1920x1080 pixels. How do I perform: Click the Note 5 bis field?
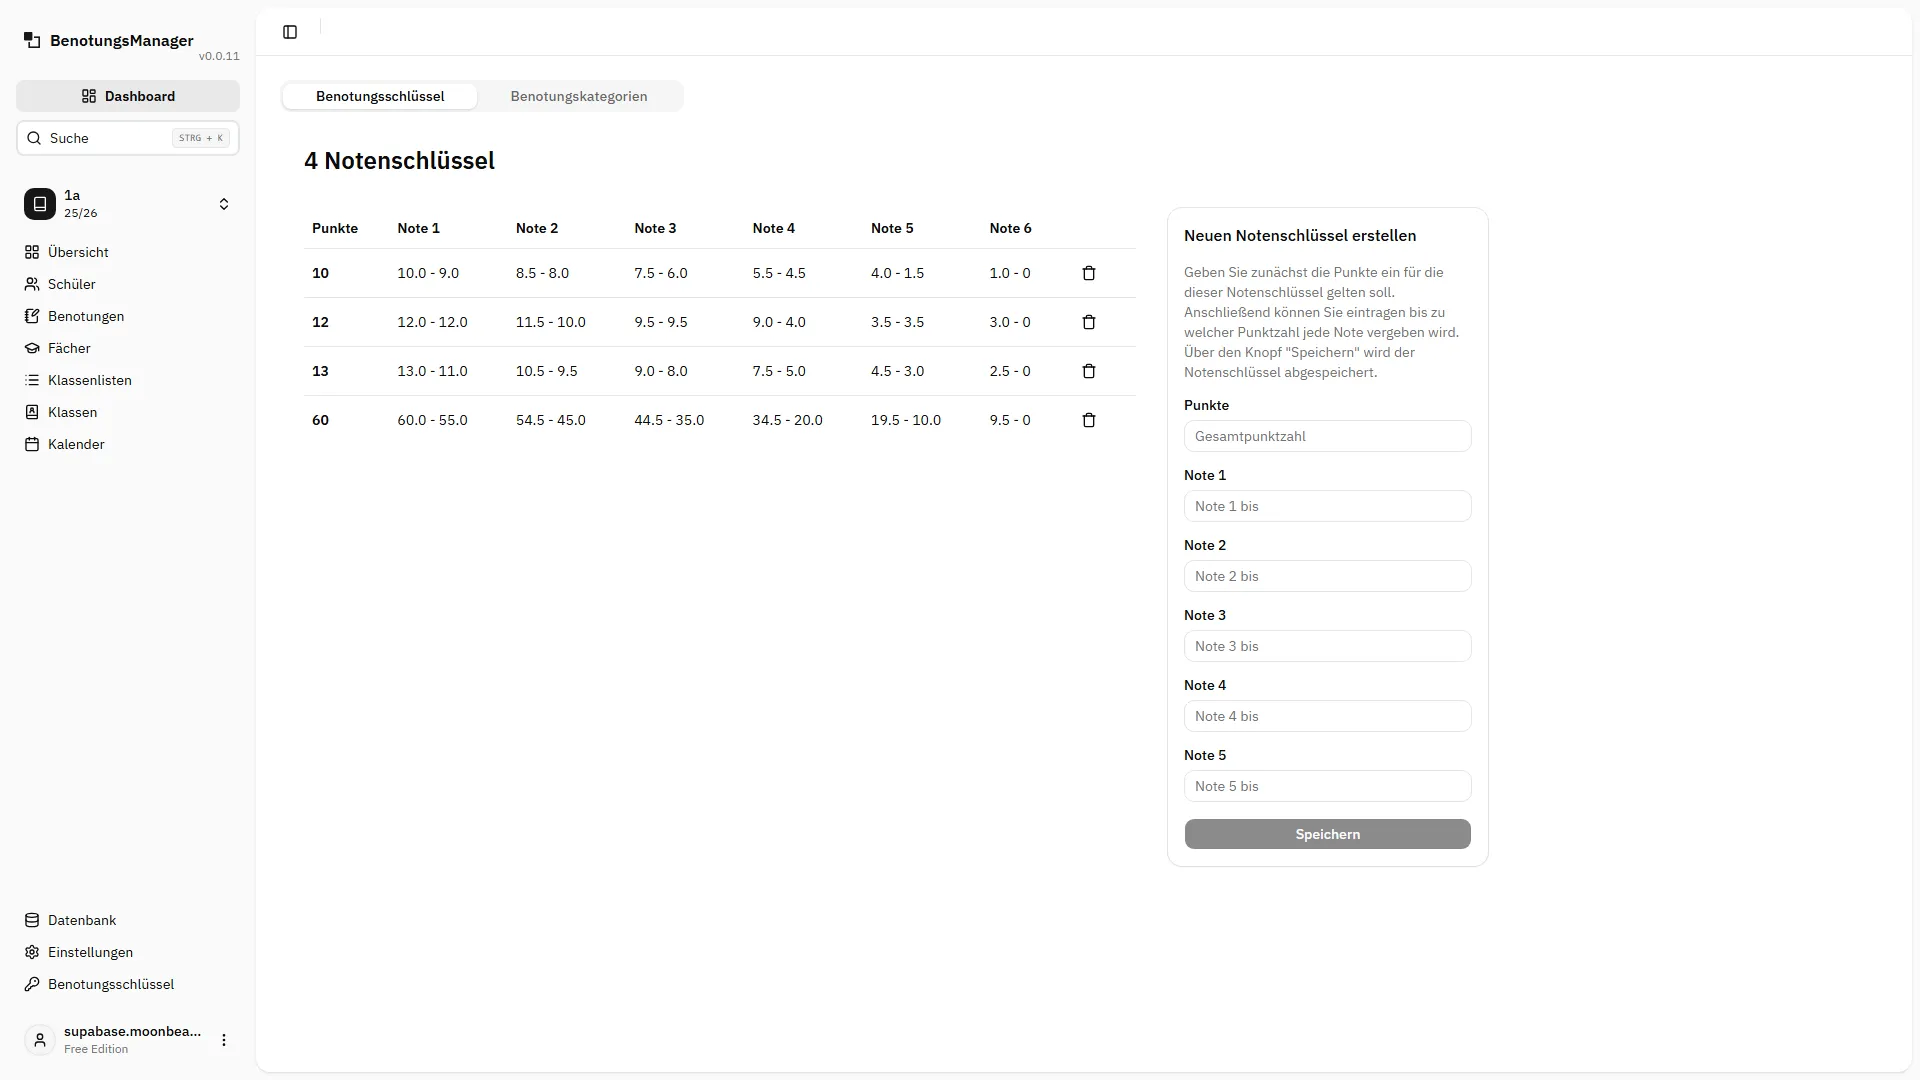point(1327,786)
